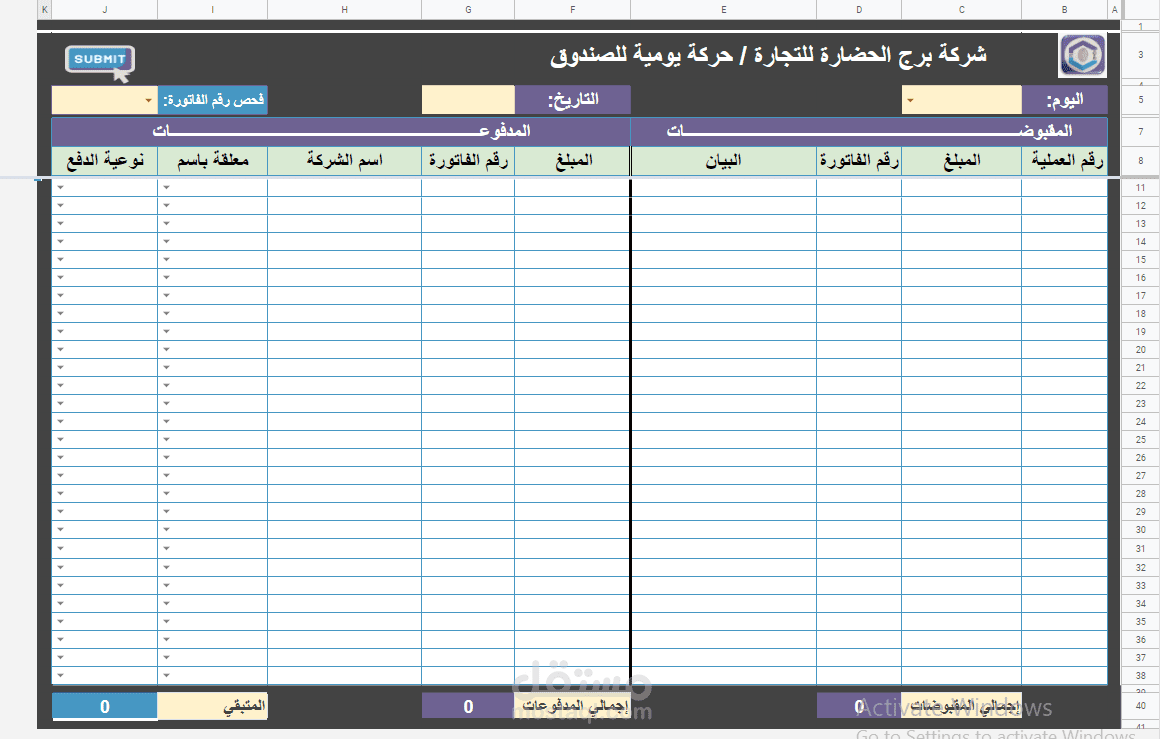Select column C header

click(961, 10)
